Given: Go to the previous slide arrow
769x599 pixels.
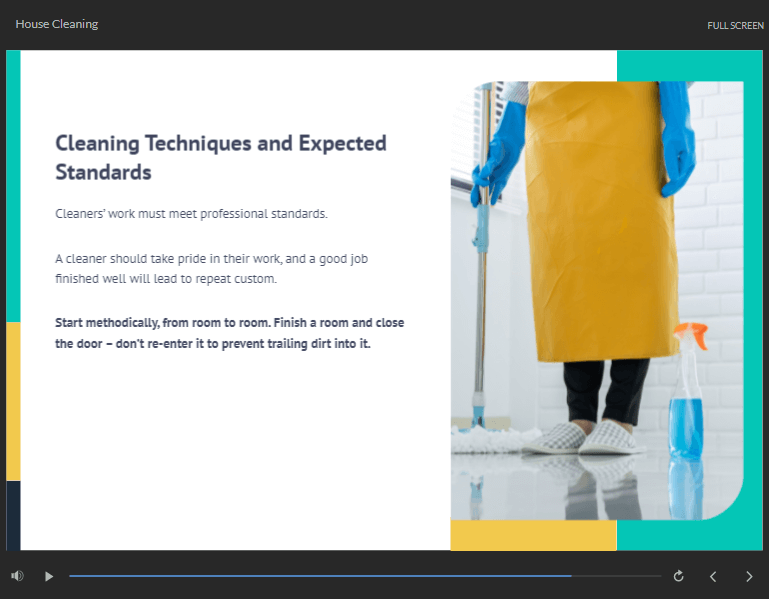Looking at the screenshot, I should click(713, 576).
